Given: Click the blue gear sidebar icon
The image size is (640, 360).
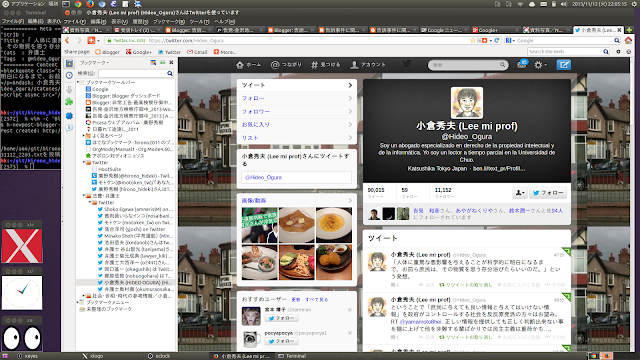Looking at the screenshot, I should tap(69, 116).
